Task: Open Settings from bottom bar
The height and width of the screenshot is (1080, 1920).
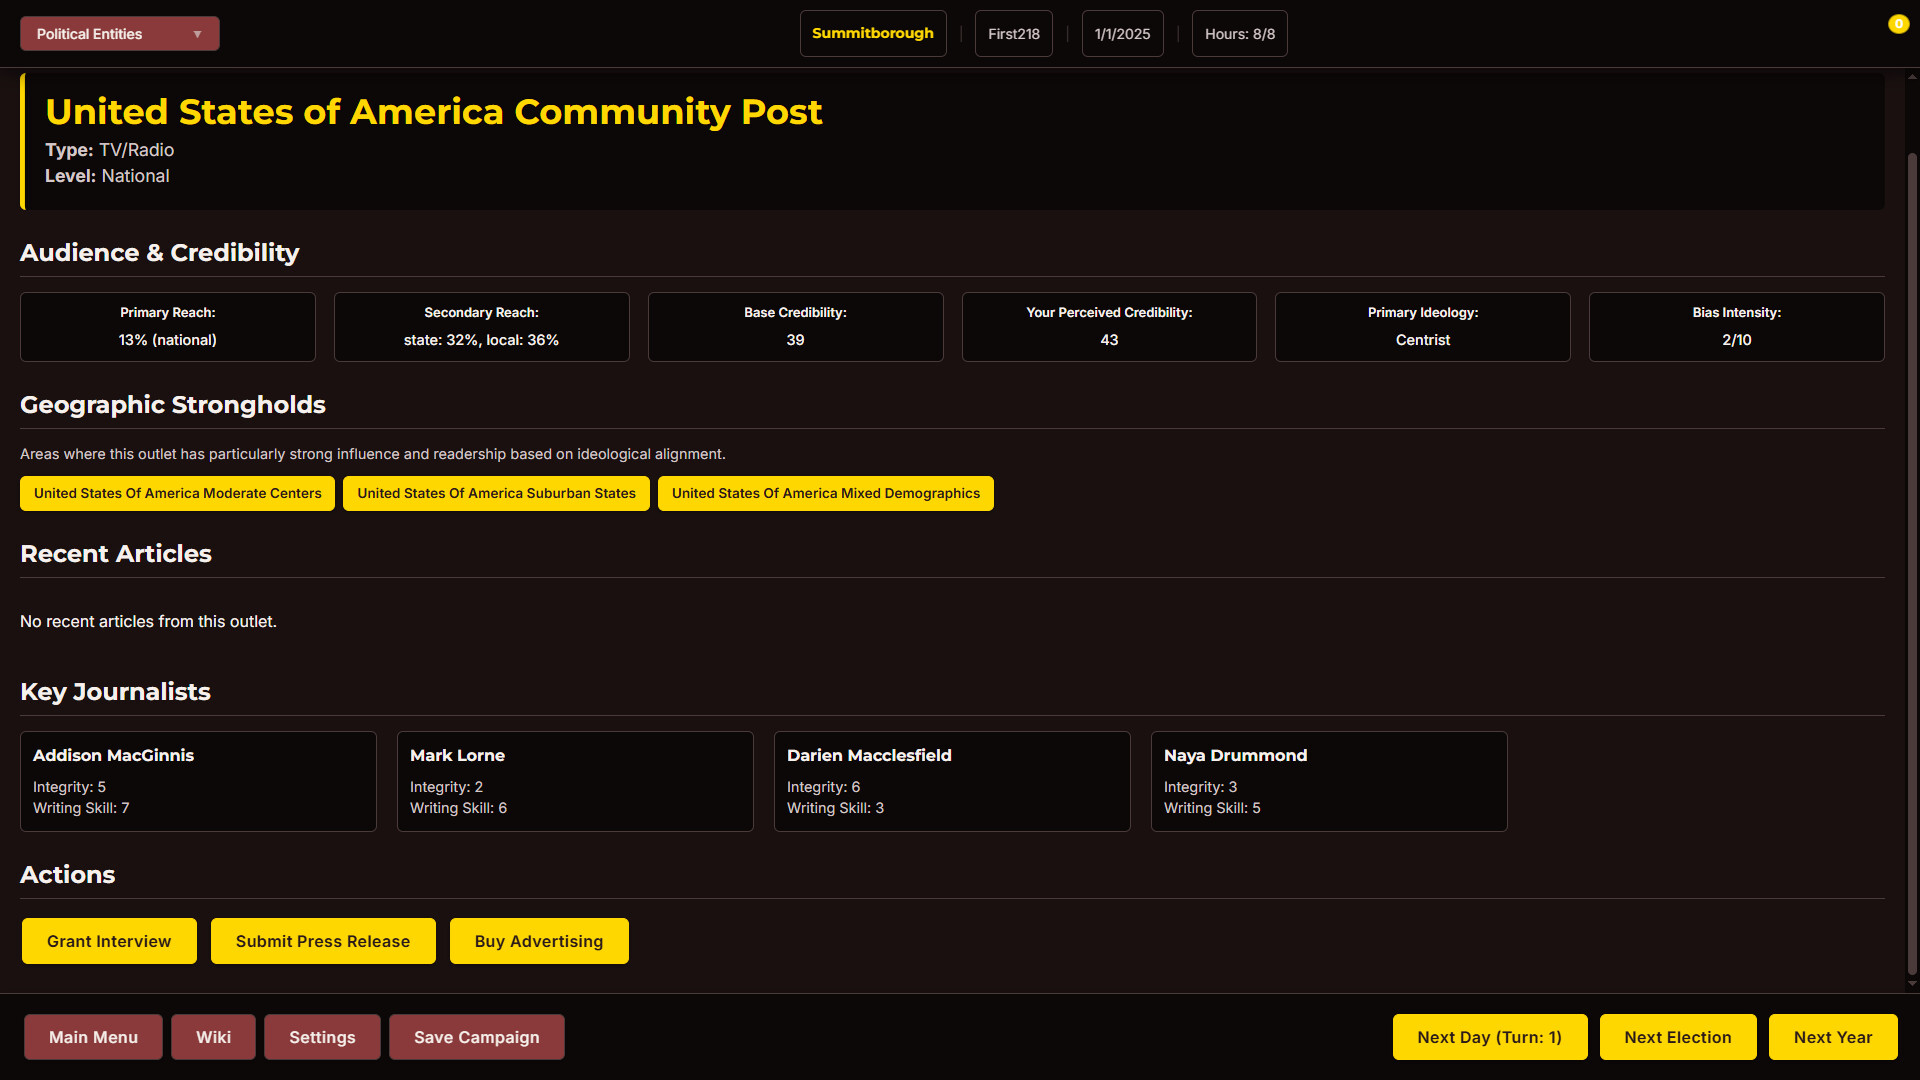Action: click(x=322, y=1037)
